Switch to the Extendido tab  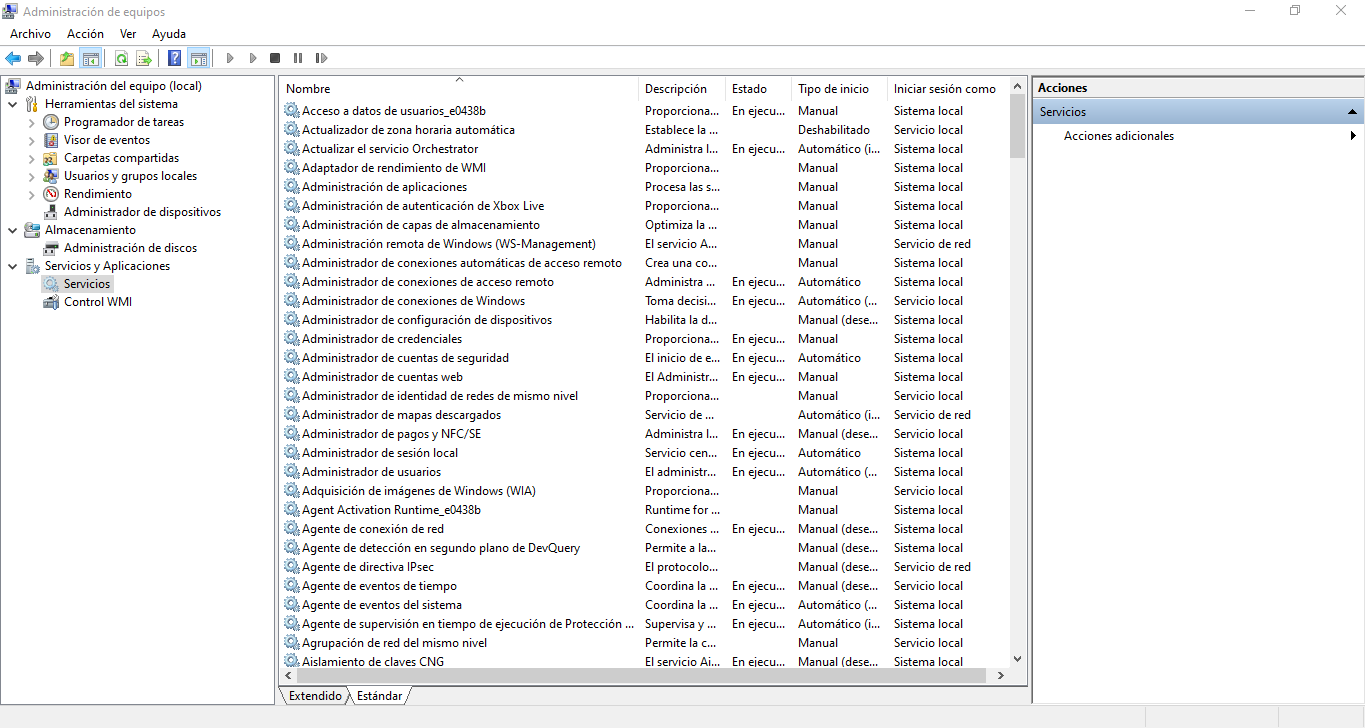[x=315, y=696]
